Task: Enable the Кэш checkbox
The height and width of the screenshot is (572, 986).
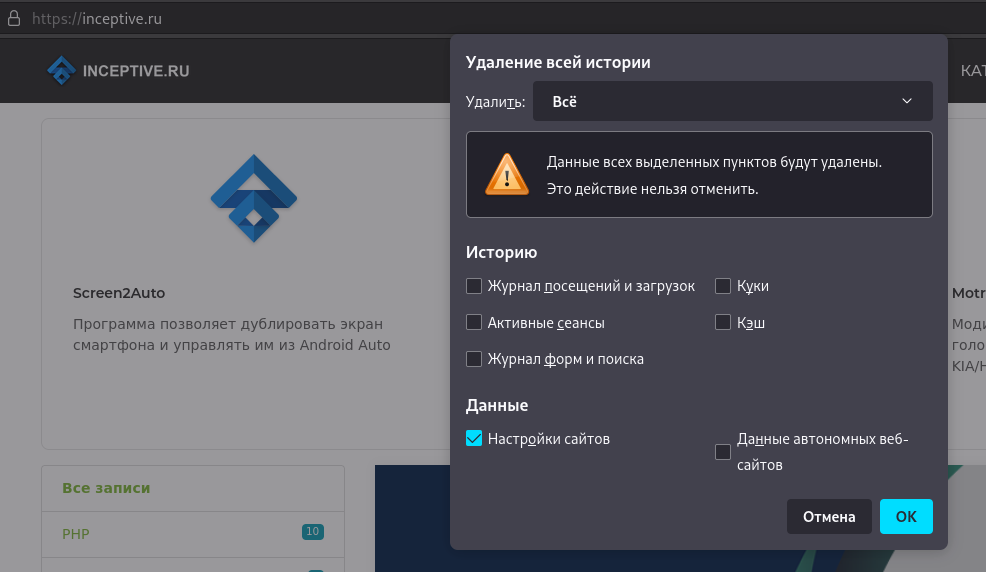Action: click(723, 323)
